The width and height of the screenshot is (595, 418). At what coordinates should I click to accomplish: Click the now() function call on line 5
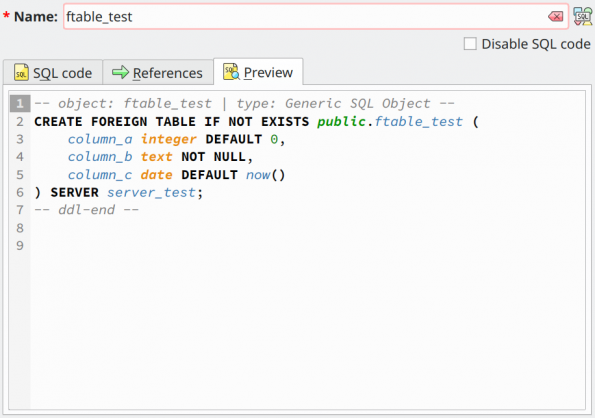[265, 175]
